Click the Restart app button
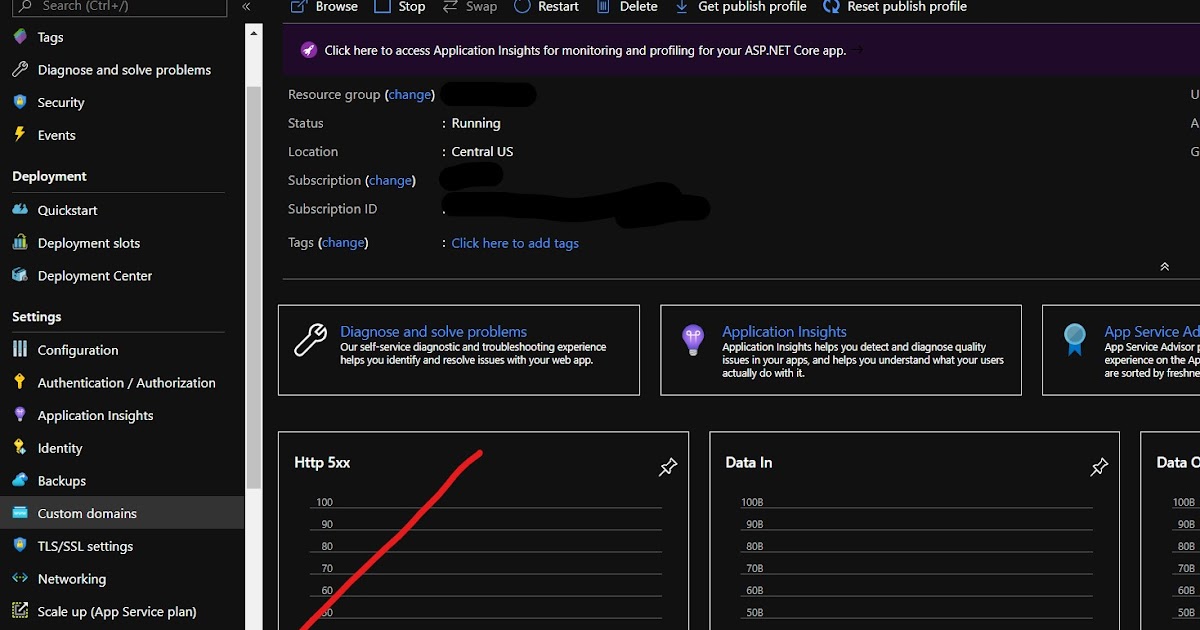 (546, 7)
